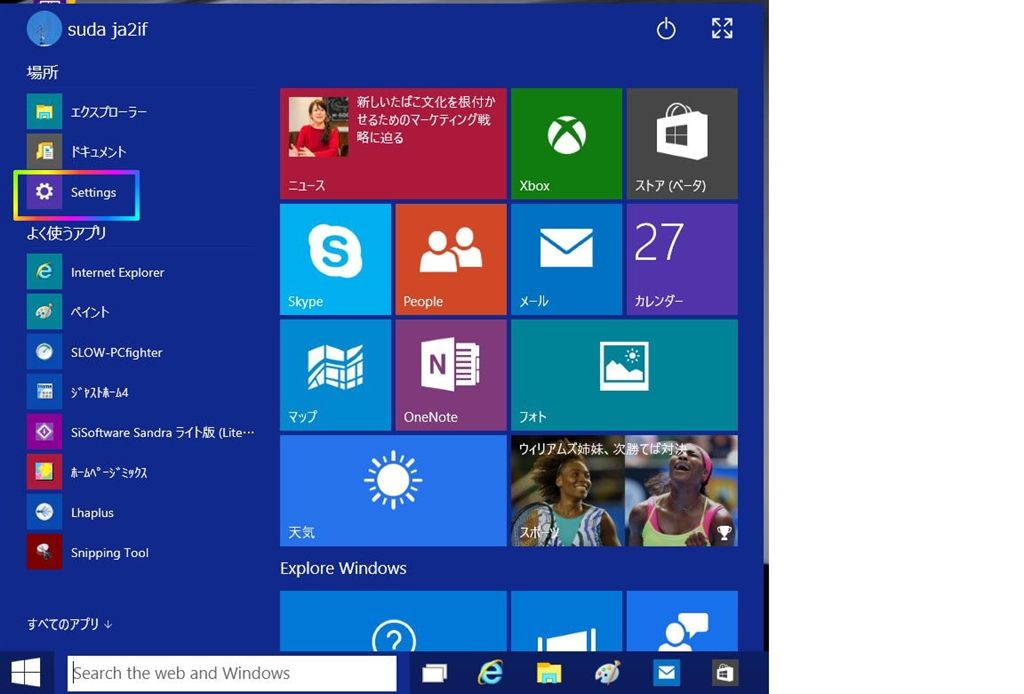Focus the Search the web and Windows box
The width and height of the screenshot is (1024, 694).
tap(232, 673)
